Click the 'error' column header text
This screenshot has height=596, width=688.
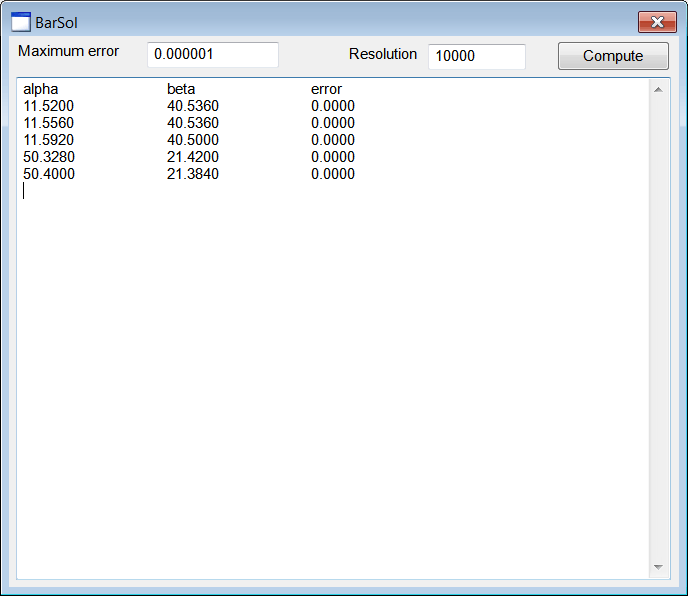(x=326, y=89)
